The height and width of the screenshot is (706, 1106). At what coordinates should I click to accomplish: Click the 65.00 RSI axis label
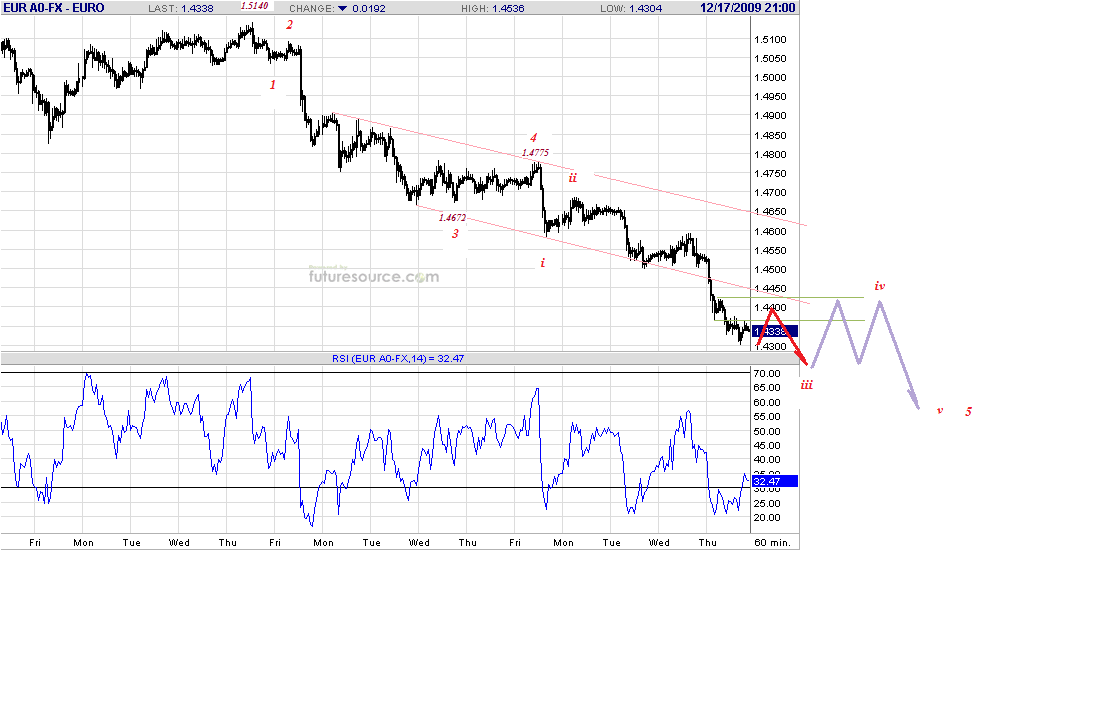767,387
